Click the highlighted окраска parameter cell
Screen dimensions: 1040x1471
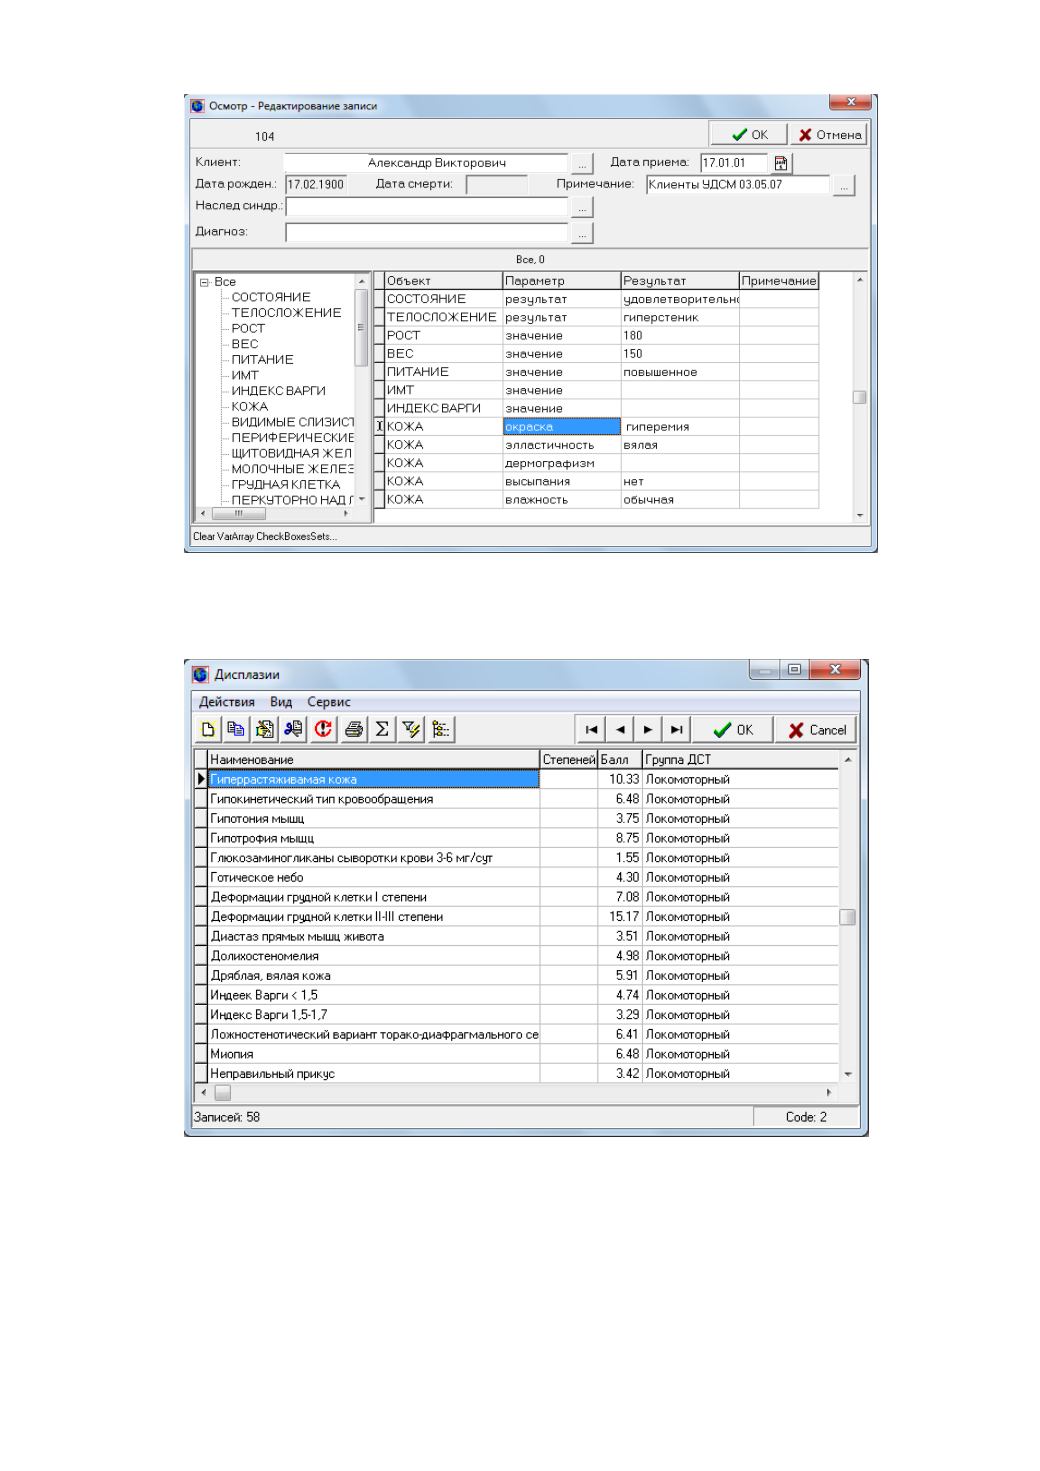(x=562, y=427)
